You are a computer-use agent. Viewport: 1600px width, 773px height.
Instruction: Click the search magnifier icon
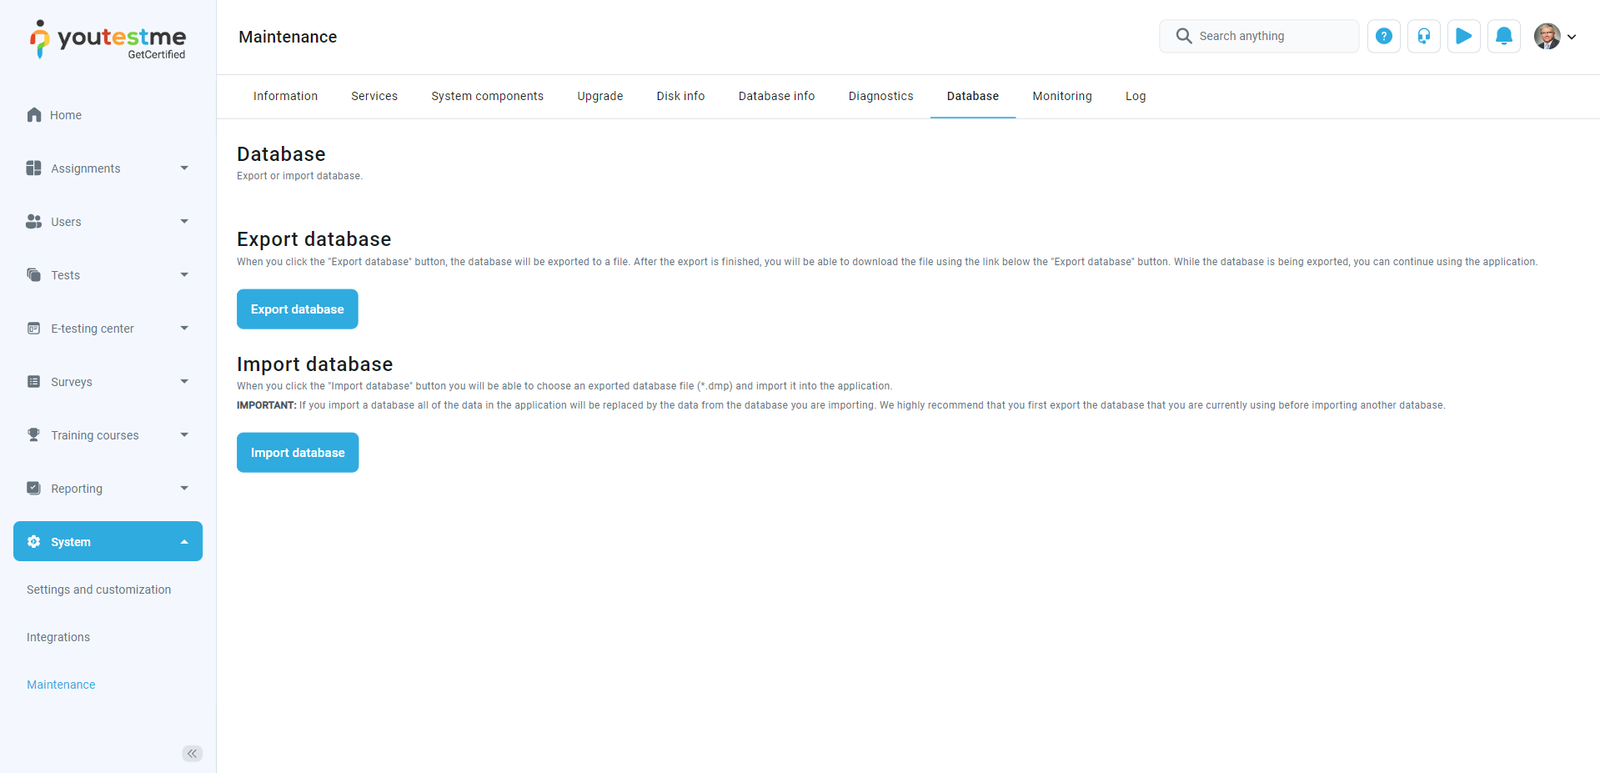[x=1183, y=36]
